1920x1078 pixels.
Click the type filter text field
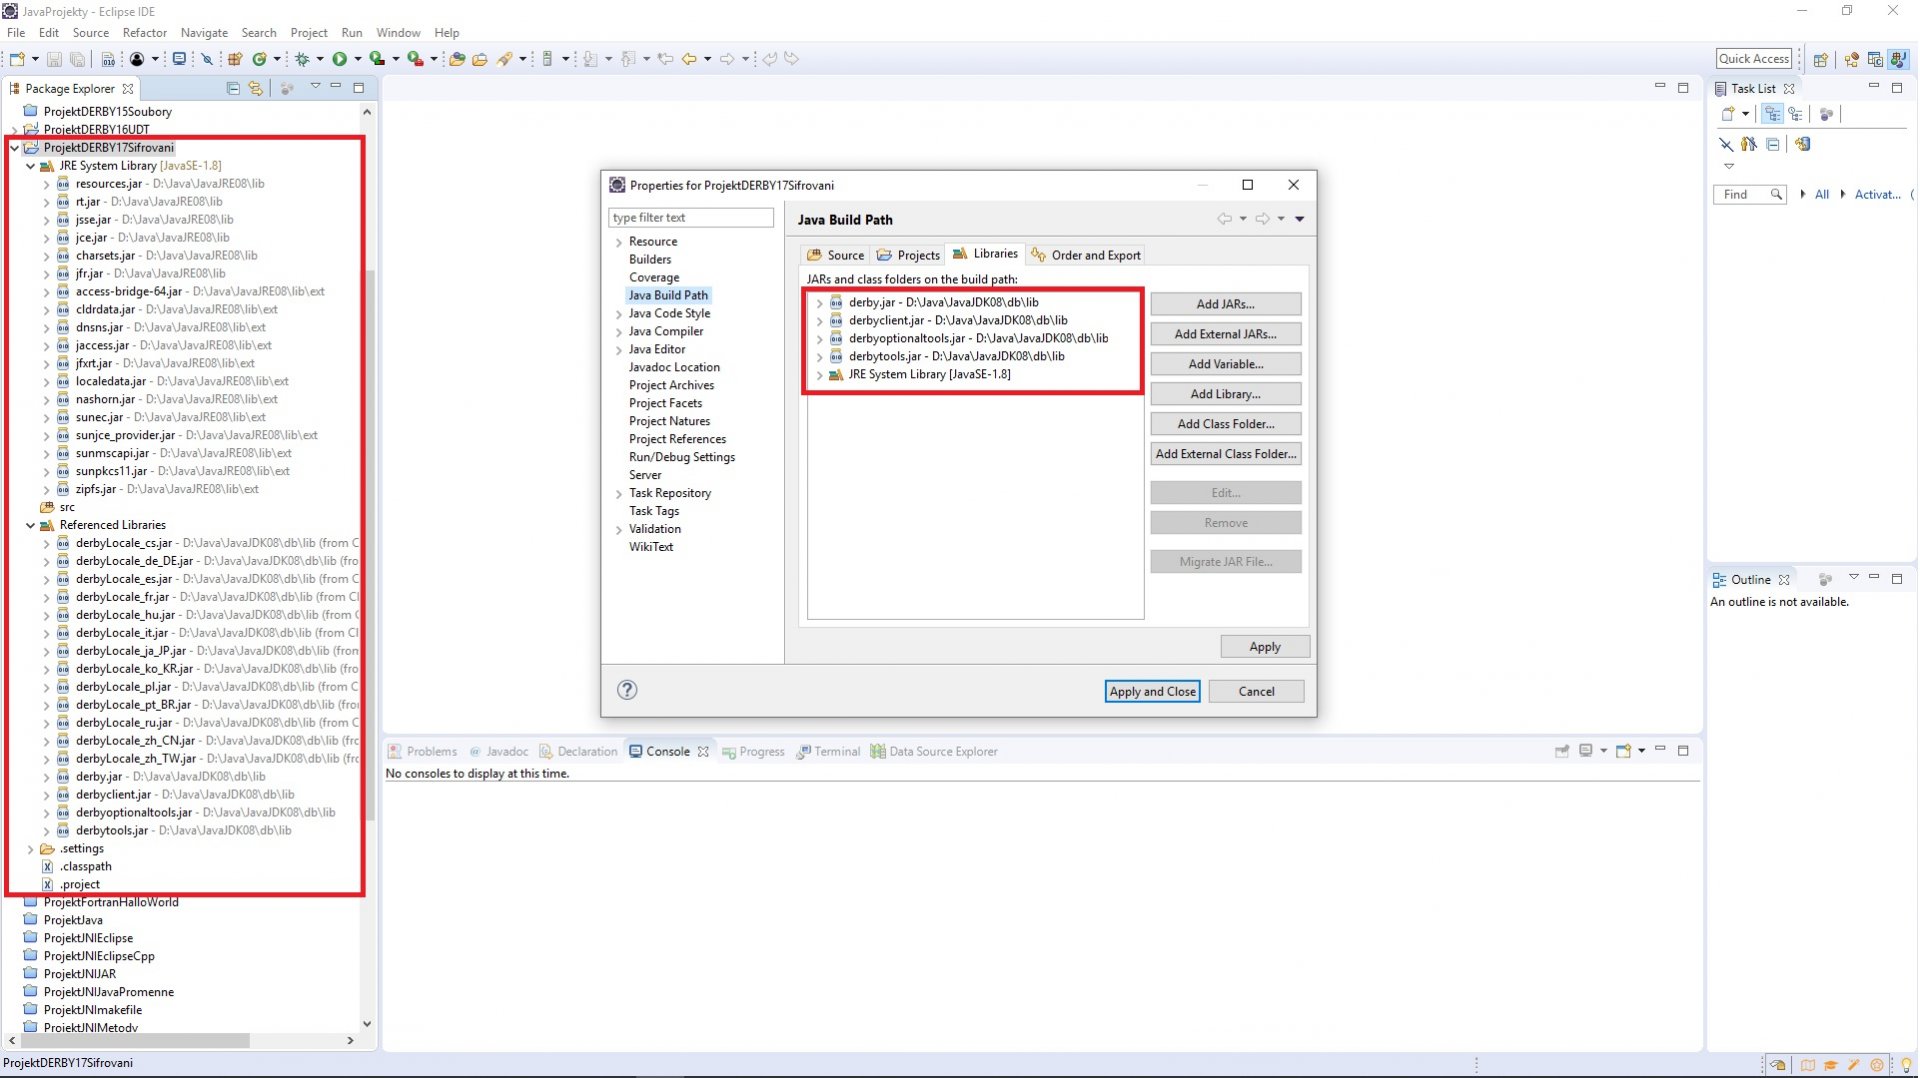(x=690, y=218)
